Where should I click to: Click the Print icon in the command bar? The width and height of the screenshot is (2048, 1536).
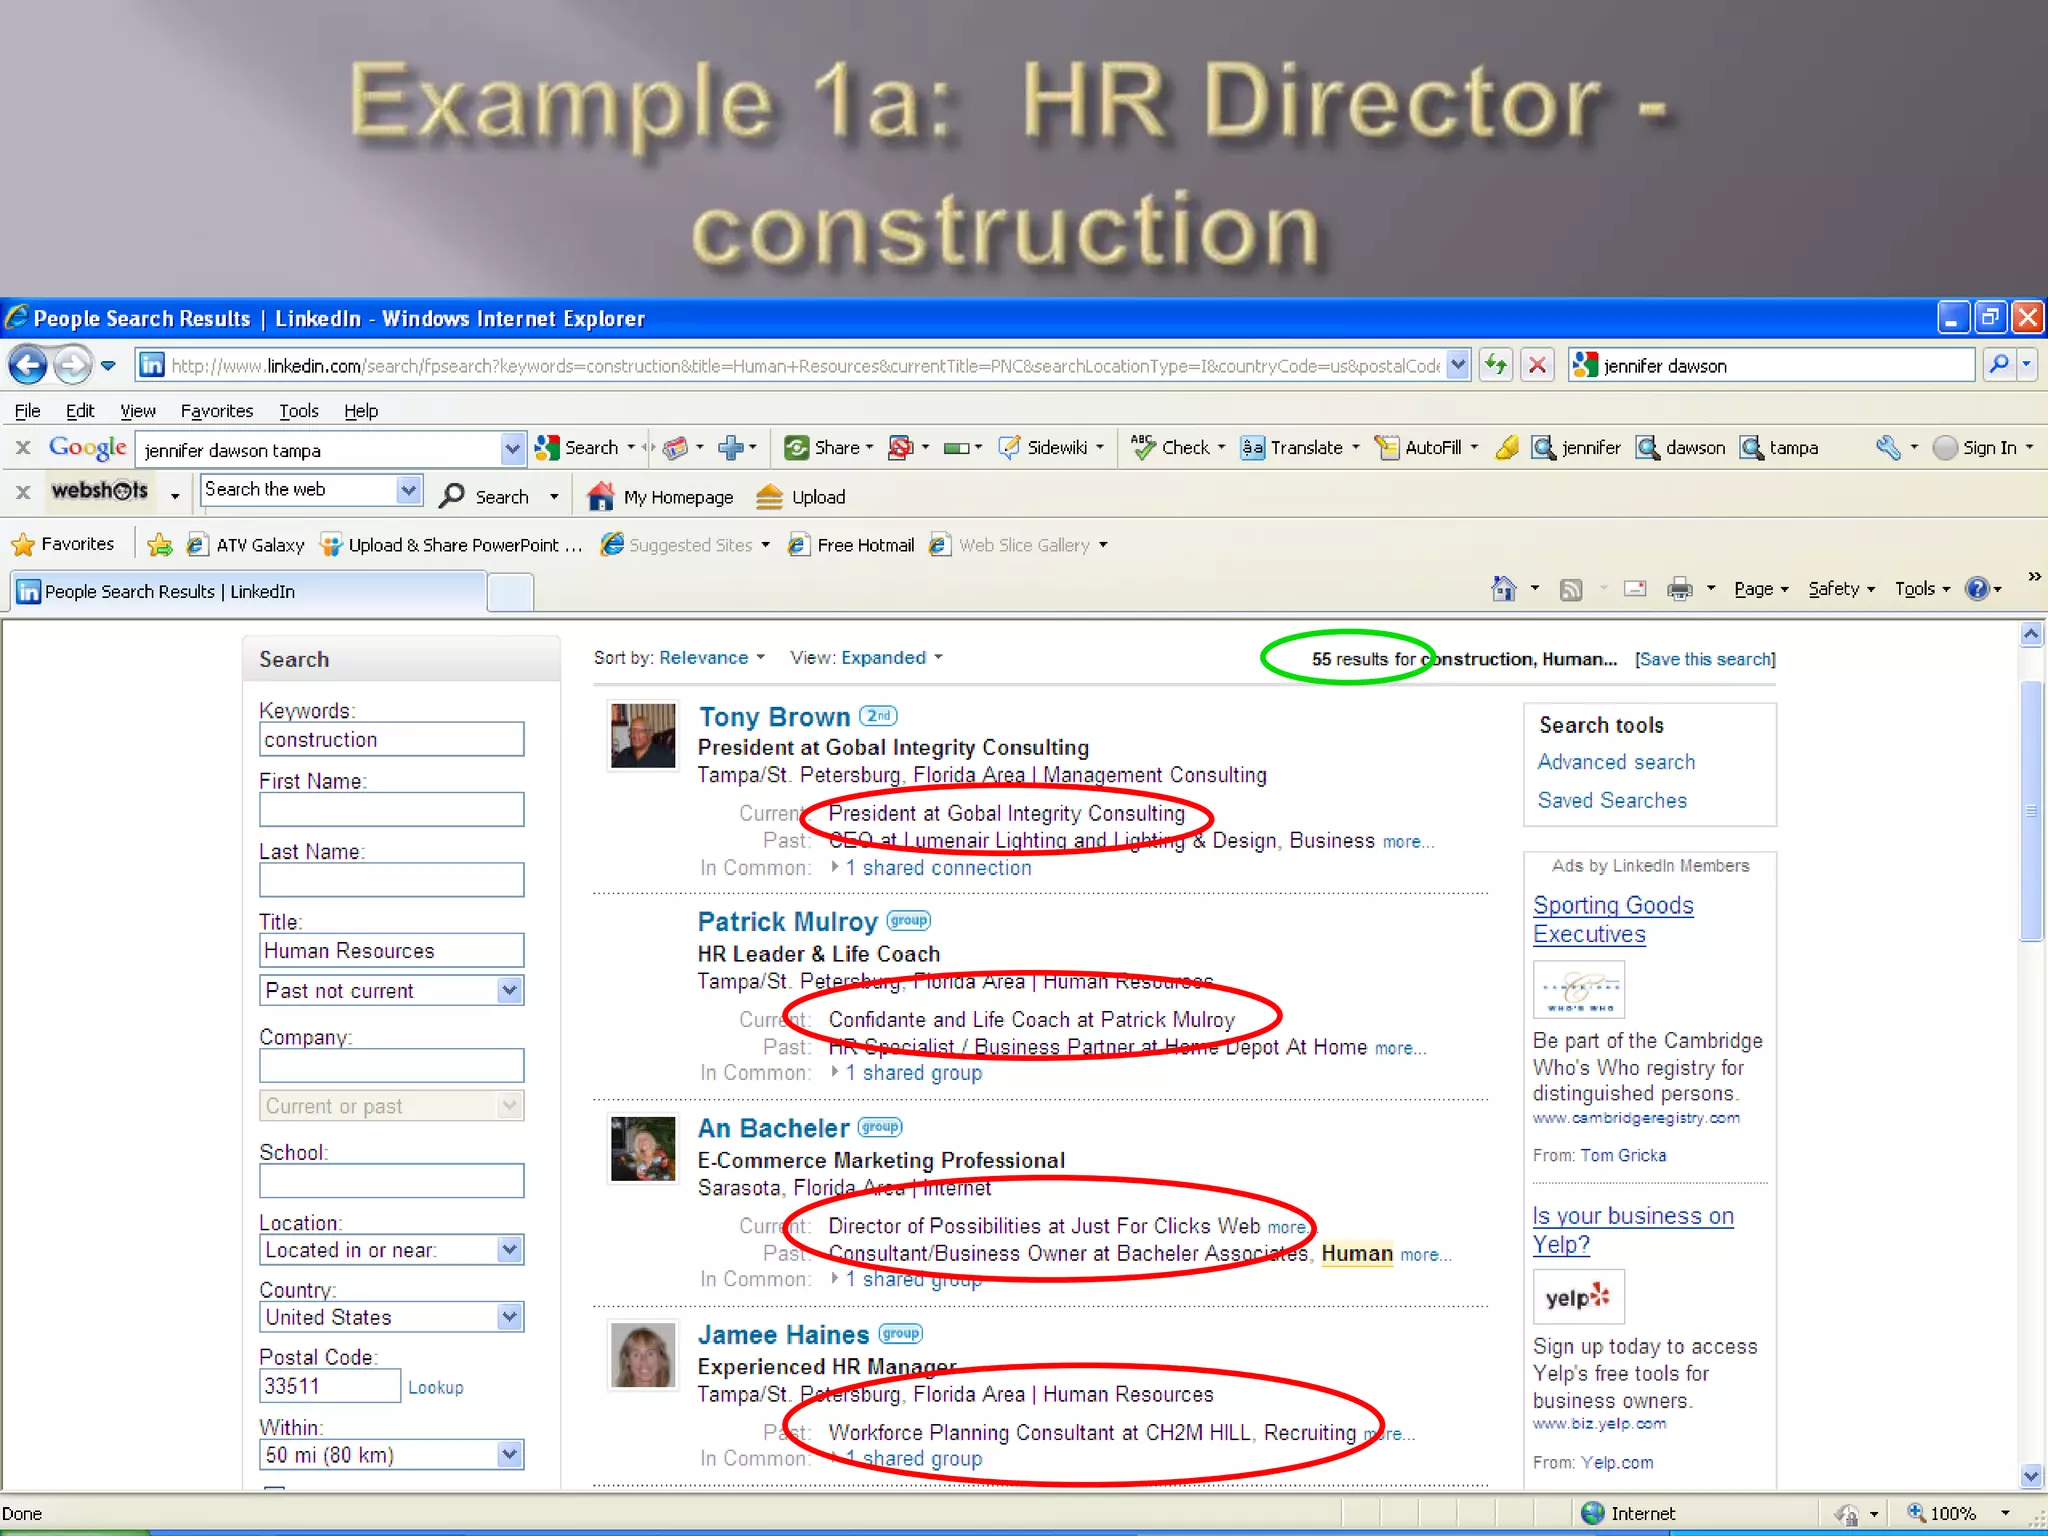(1680, 589)
